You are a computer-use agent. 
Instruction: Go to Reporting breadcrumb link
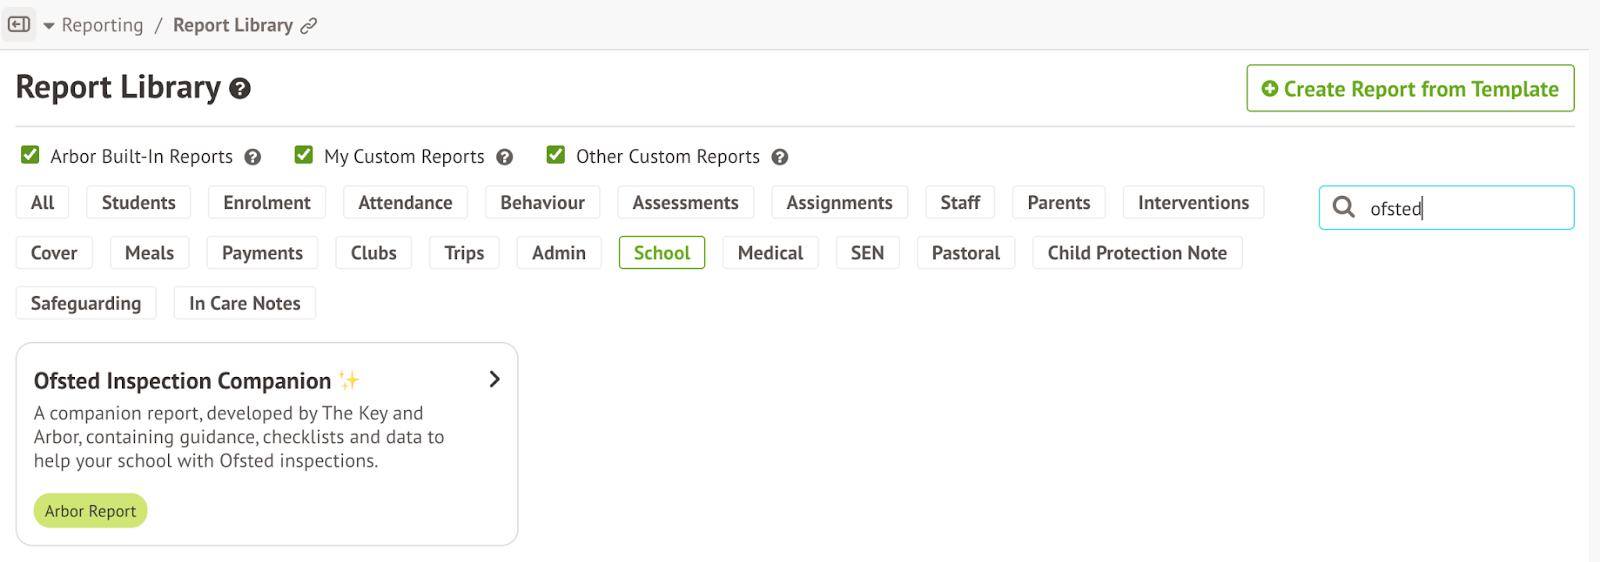tap(102, 25)
